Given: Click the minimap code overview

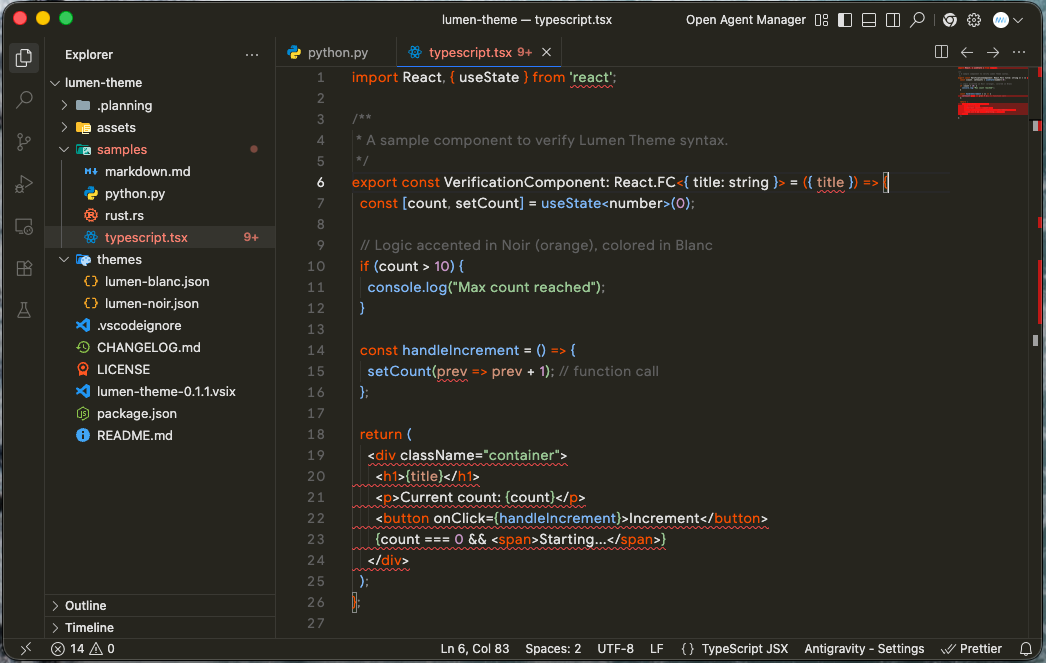Looking at the screenshot, I should [993, 92].
